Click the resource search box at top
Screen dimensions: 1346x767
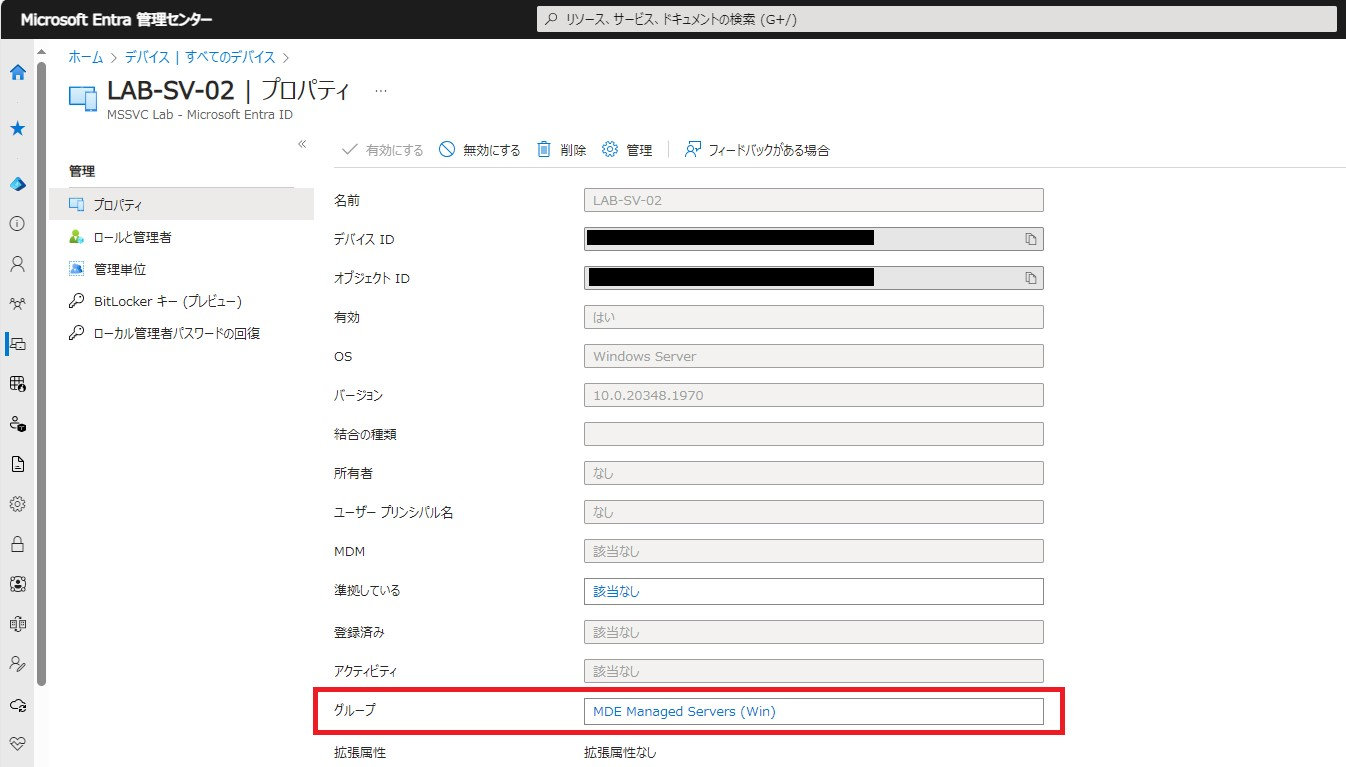(x=936, y=19)
